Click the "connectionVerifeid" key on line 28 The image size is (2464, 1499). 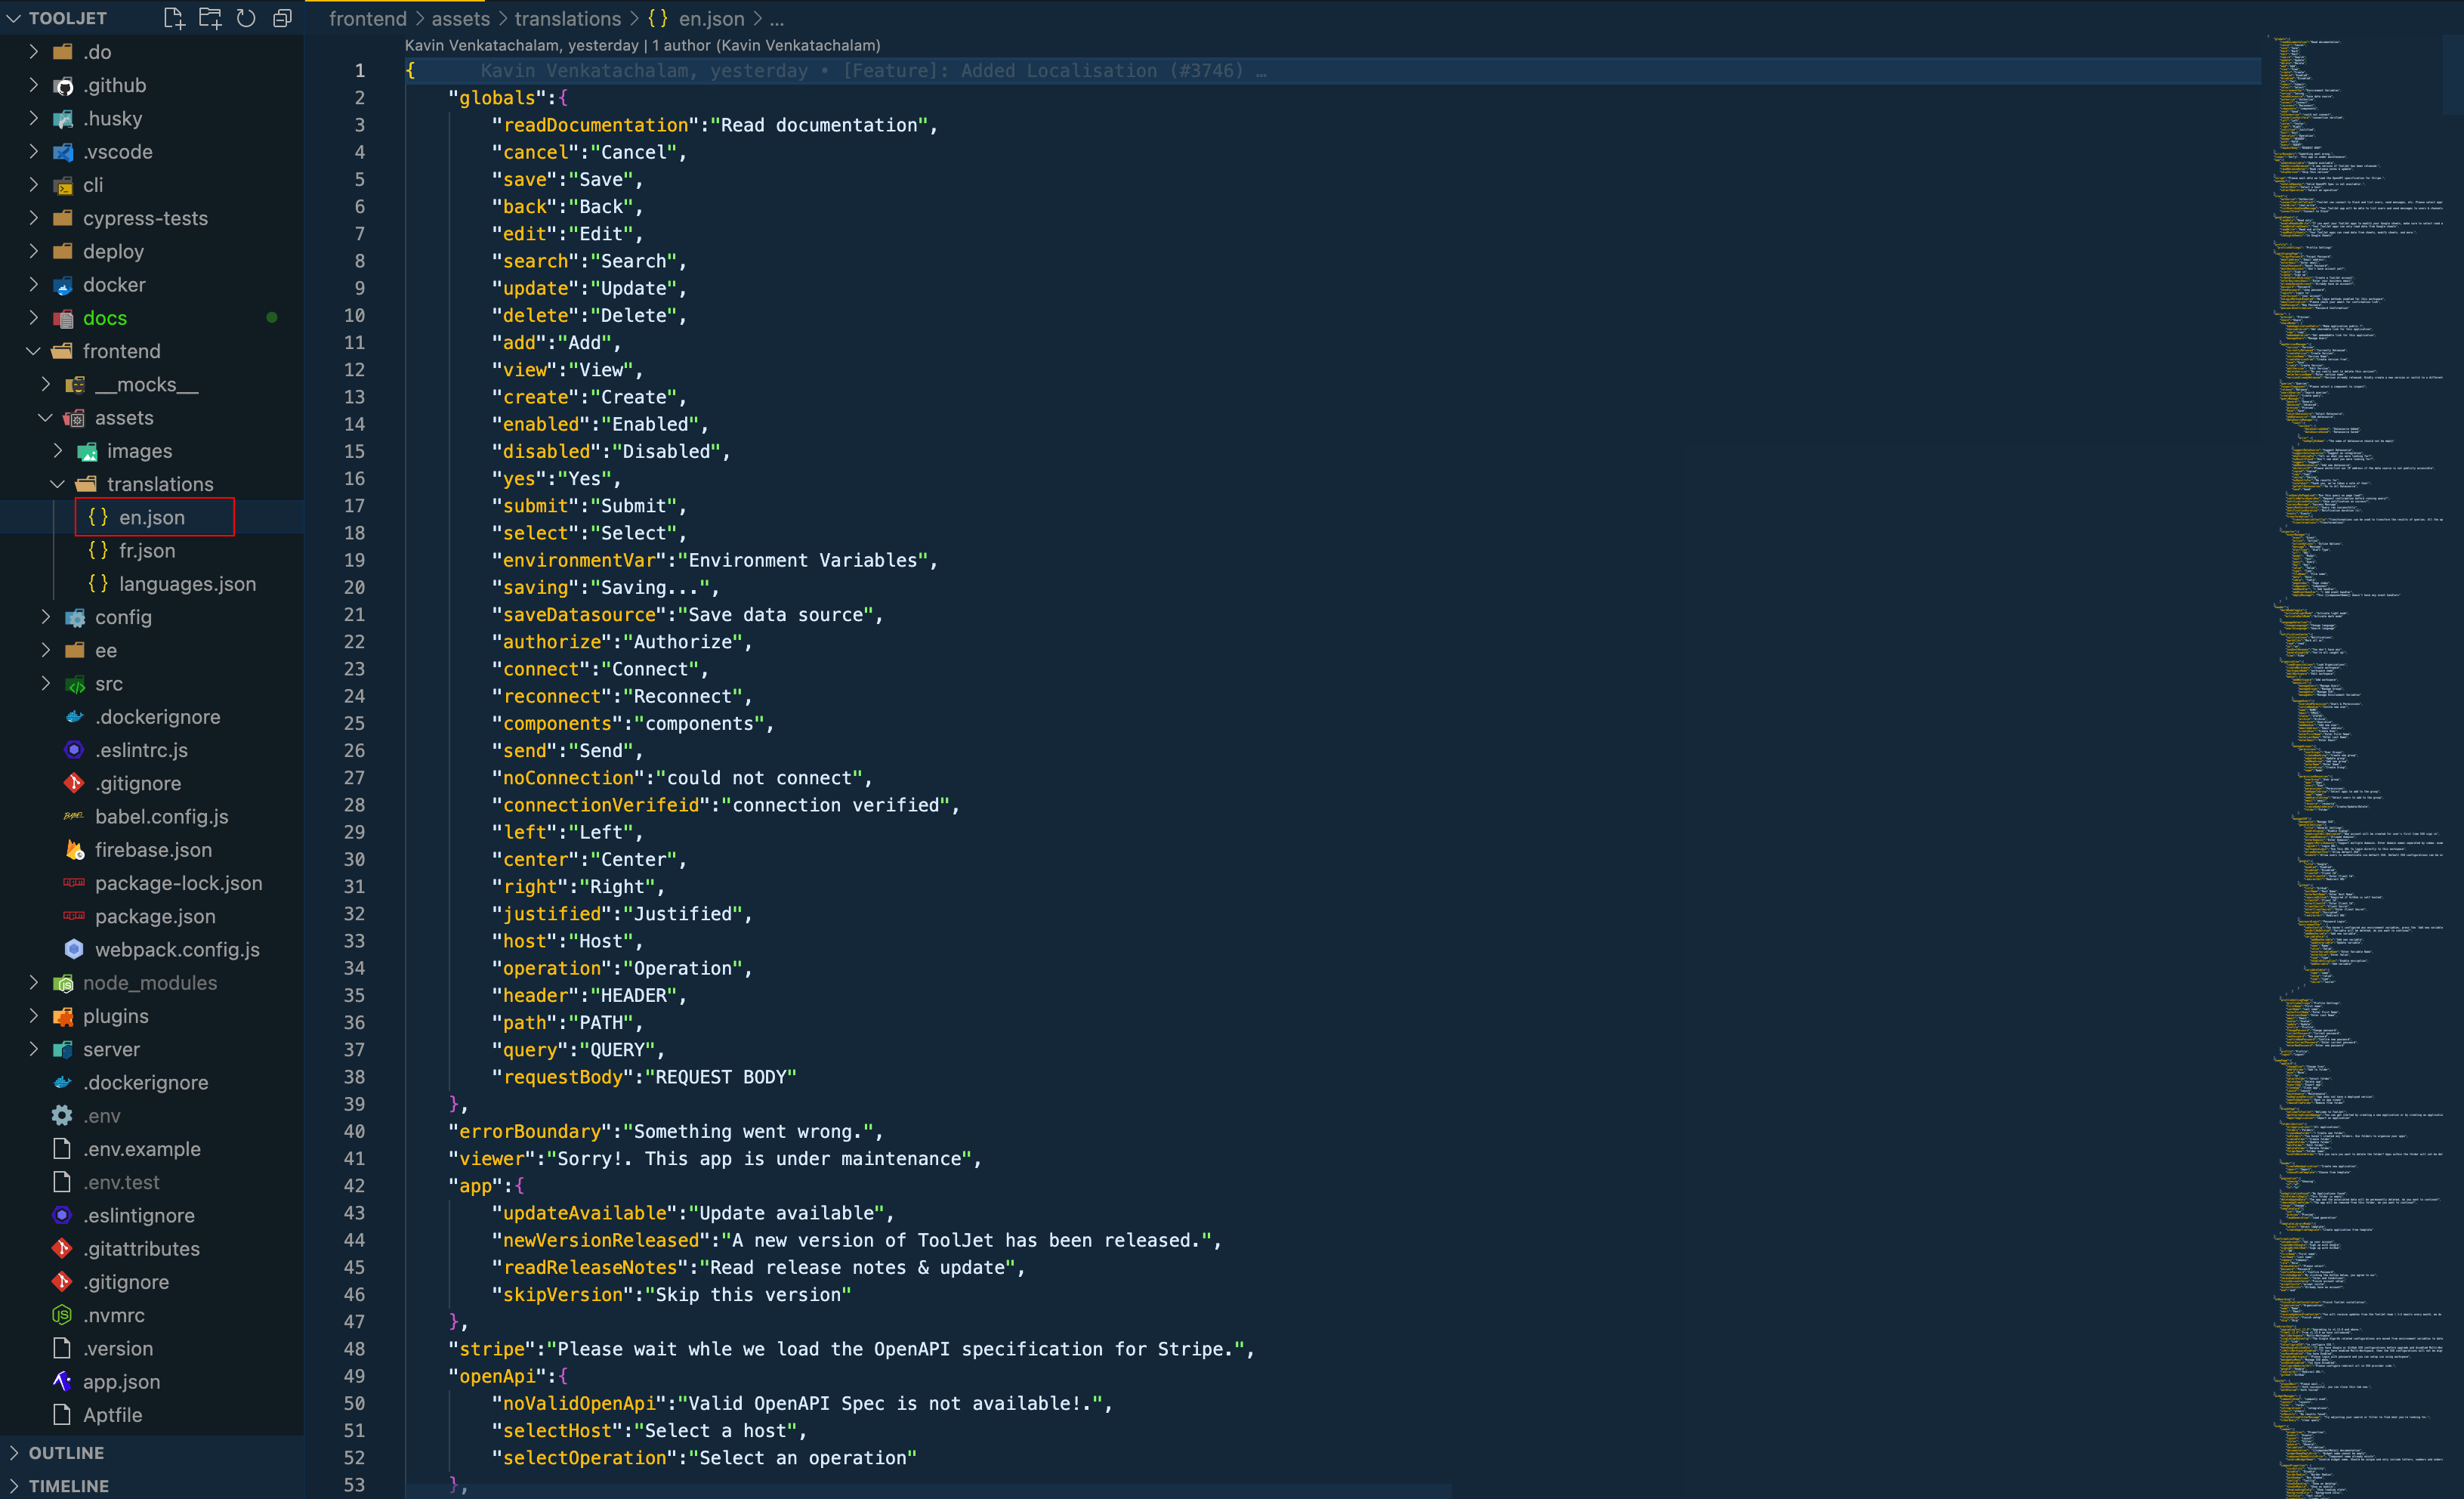pos(601,805)
